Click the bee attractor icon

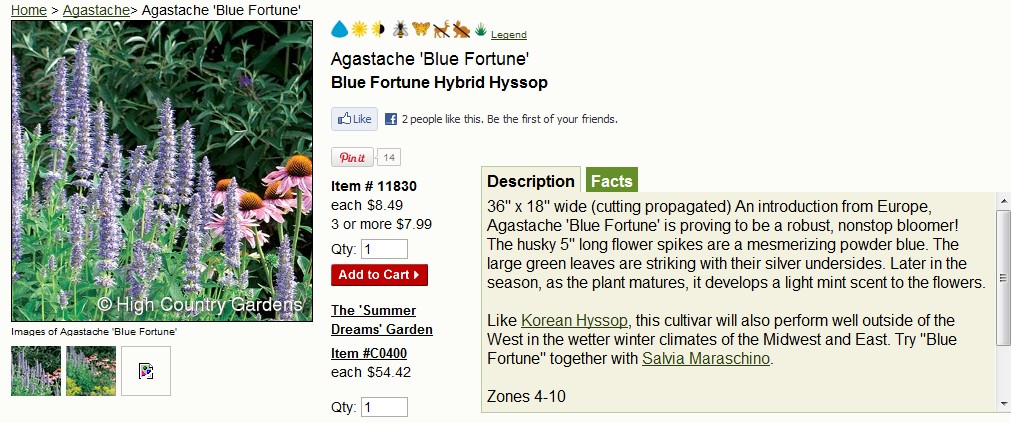[400, 29]
